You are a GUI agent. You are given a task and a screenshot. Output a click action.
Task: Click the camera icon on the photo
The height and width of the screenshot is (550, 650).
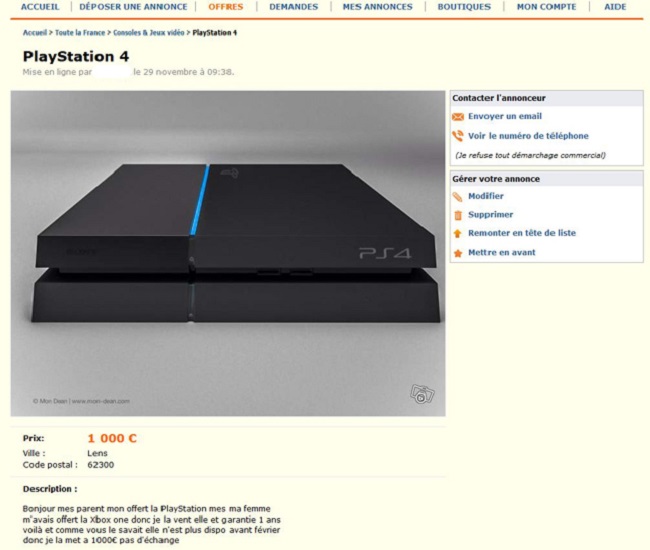(x=422, y=394)
